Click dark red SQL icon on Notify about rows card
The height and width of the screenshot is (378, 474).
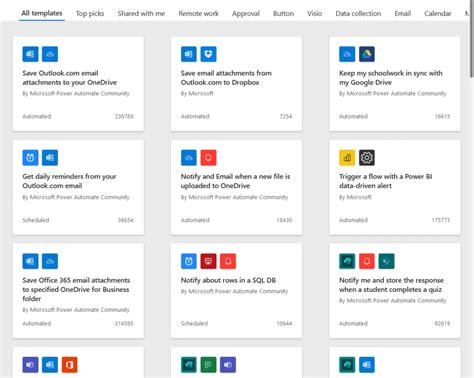coord(208,261)
